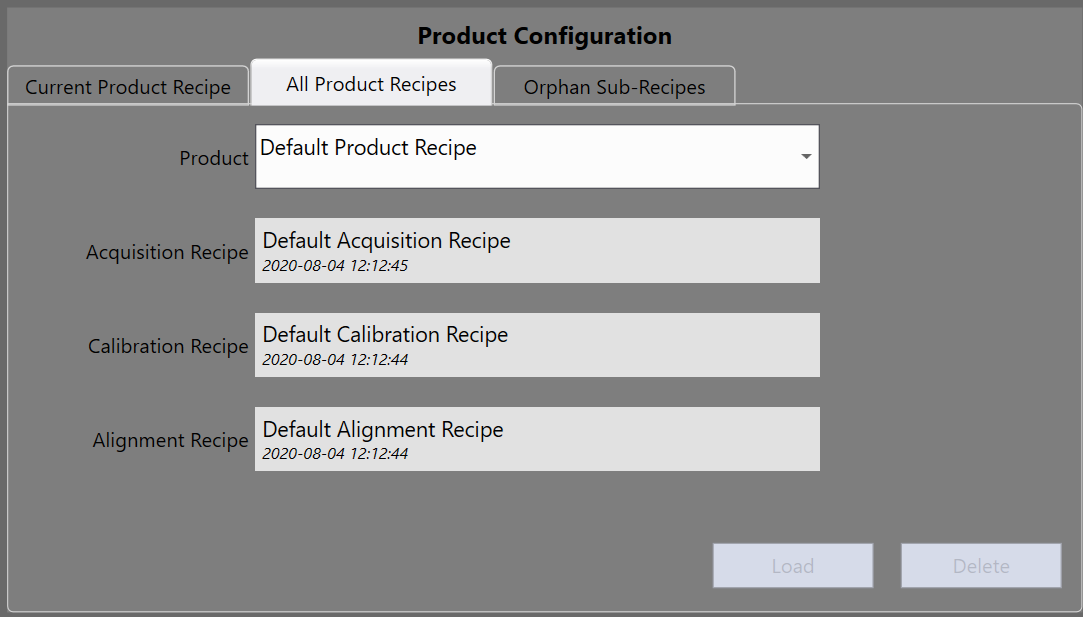Select the Default Acquisition Recipe name
This screenshot has height=617, width=1083.
point(386,241)
